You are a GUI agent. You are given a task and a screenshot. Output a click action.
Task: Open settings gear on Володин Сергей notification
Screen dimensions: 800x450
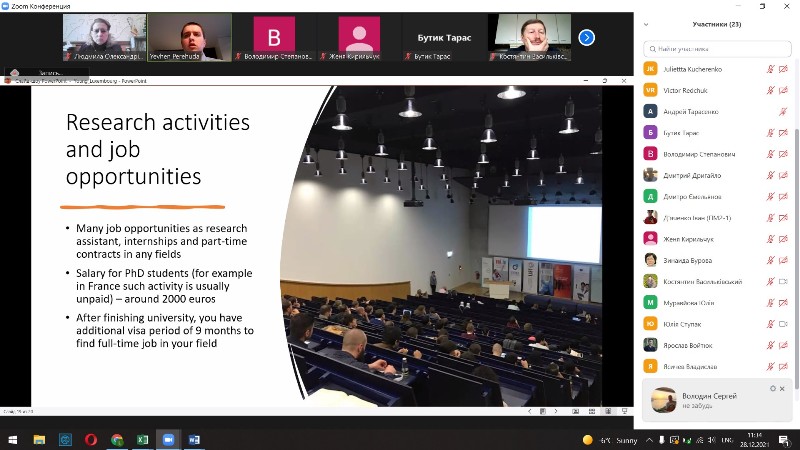(772, 389)
